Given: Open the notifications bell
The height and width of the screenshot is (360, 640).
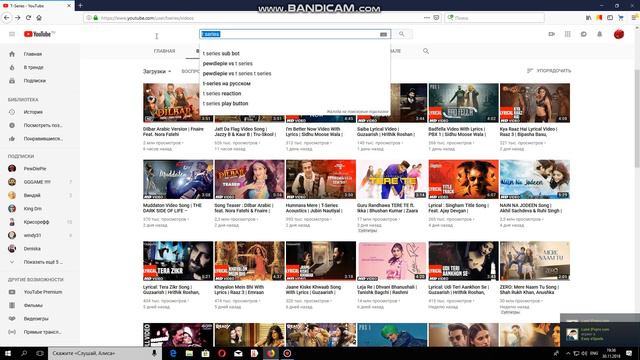Looking at the screenshot, I should coord(600,34).
